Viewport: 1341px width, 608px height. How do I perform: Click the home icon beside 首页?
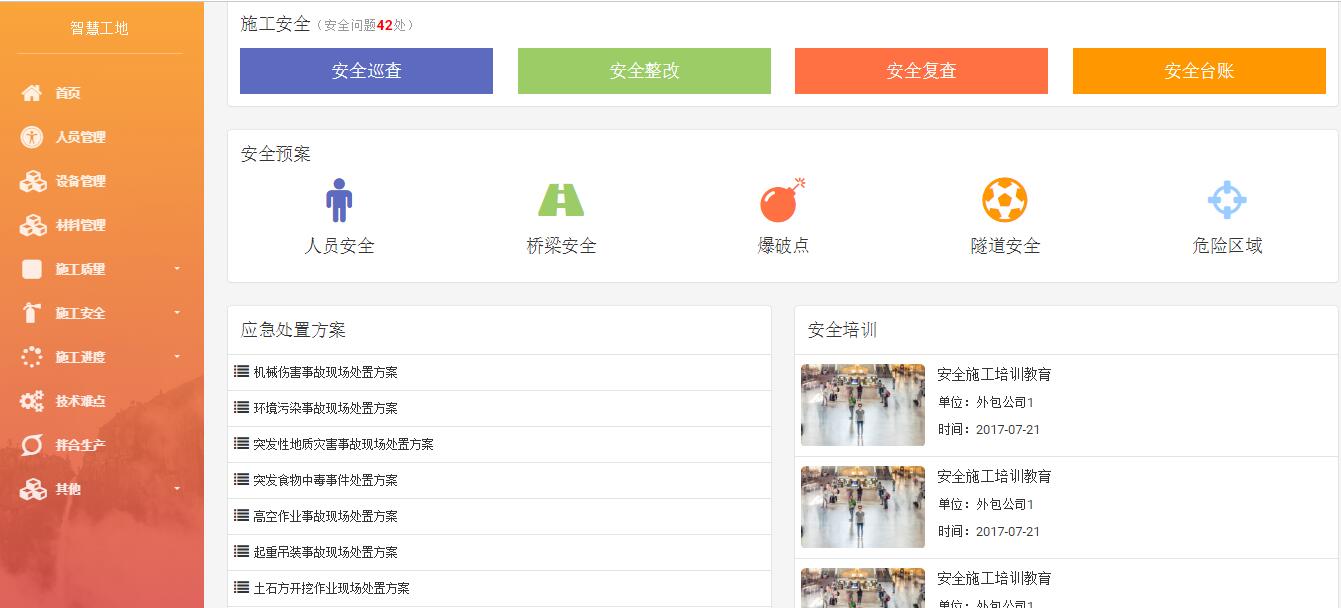pos(32,93)
